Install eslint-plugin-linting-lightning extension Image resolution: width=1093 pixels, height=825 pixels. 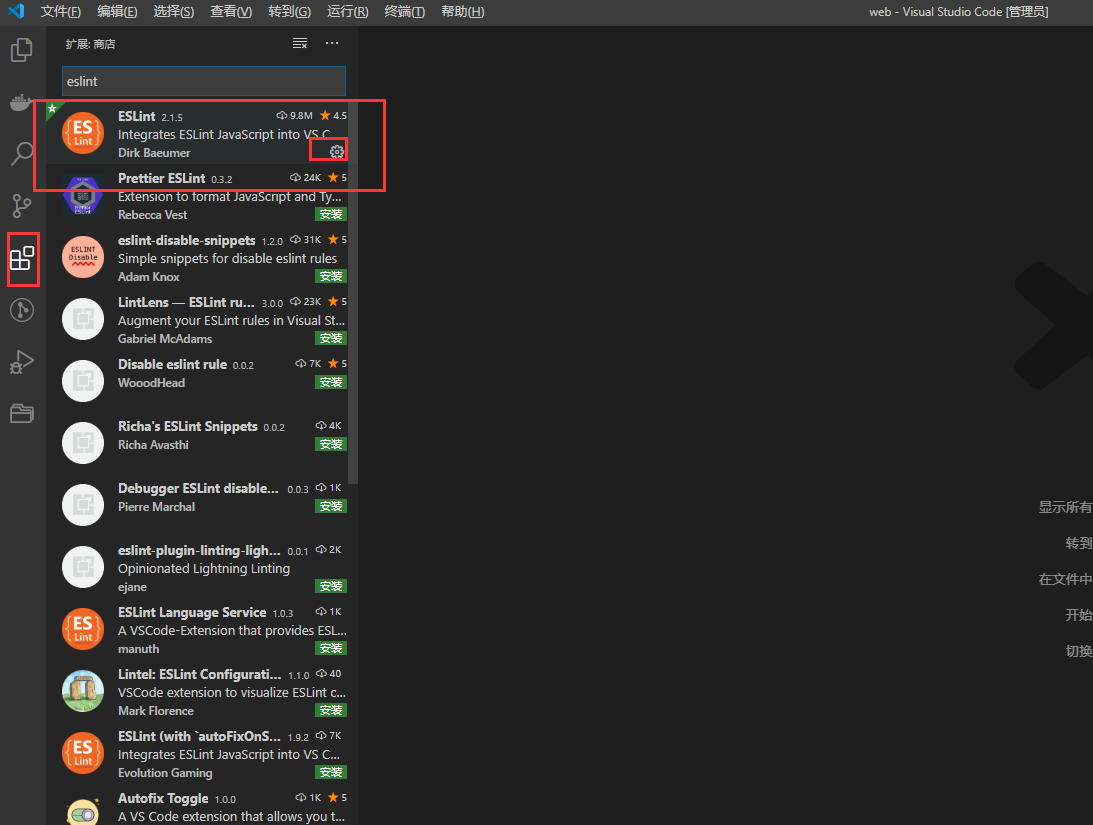330,586
